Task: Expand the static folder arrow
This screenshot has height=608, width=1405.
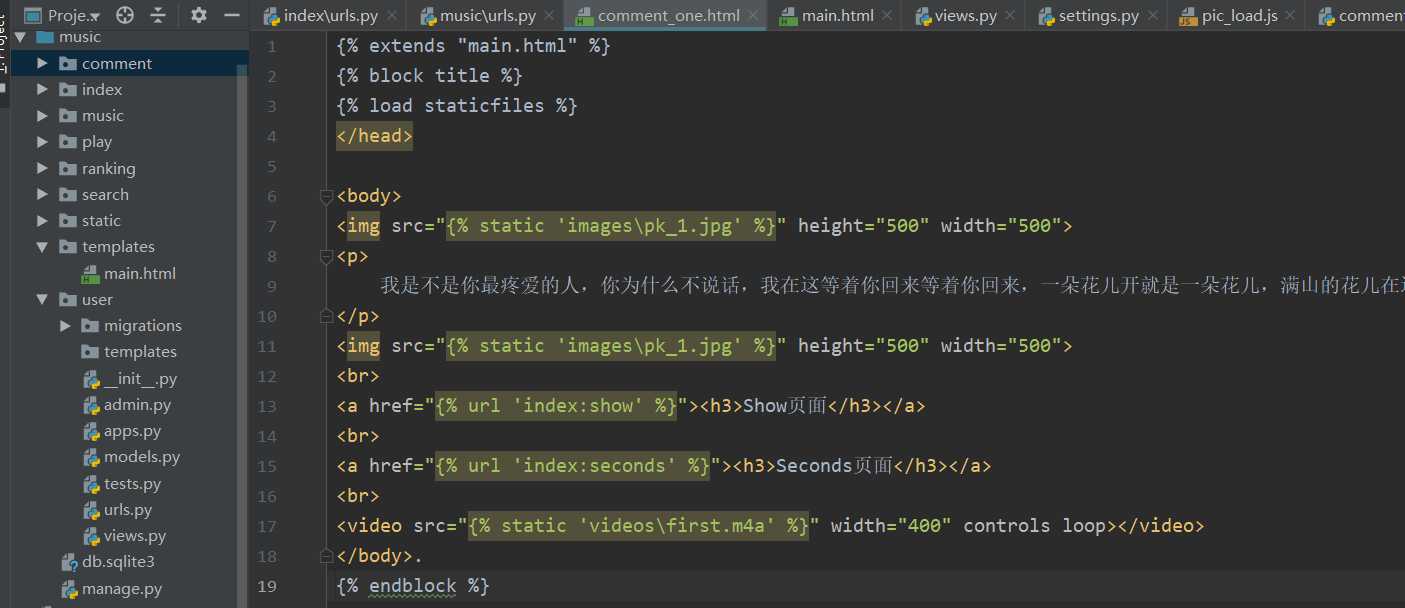Action: [x=42, y=220]
